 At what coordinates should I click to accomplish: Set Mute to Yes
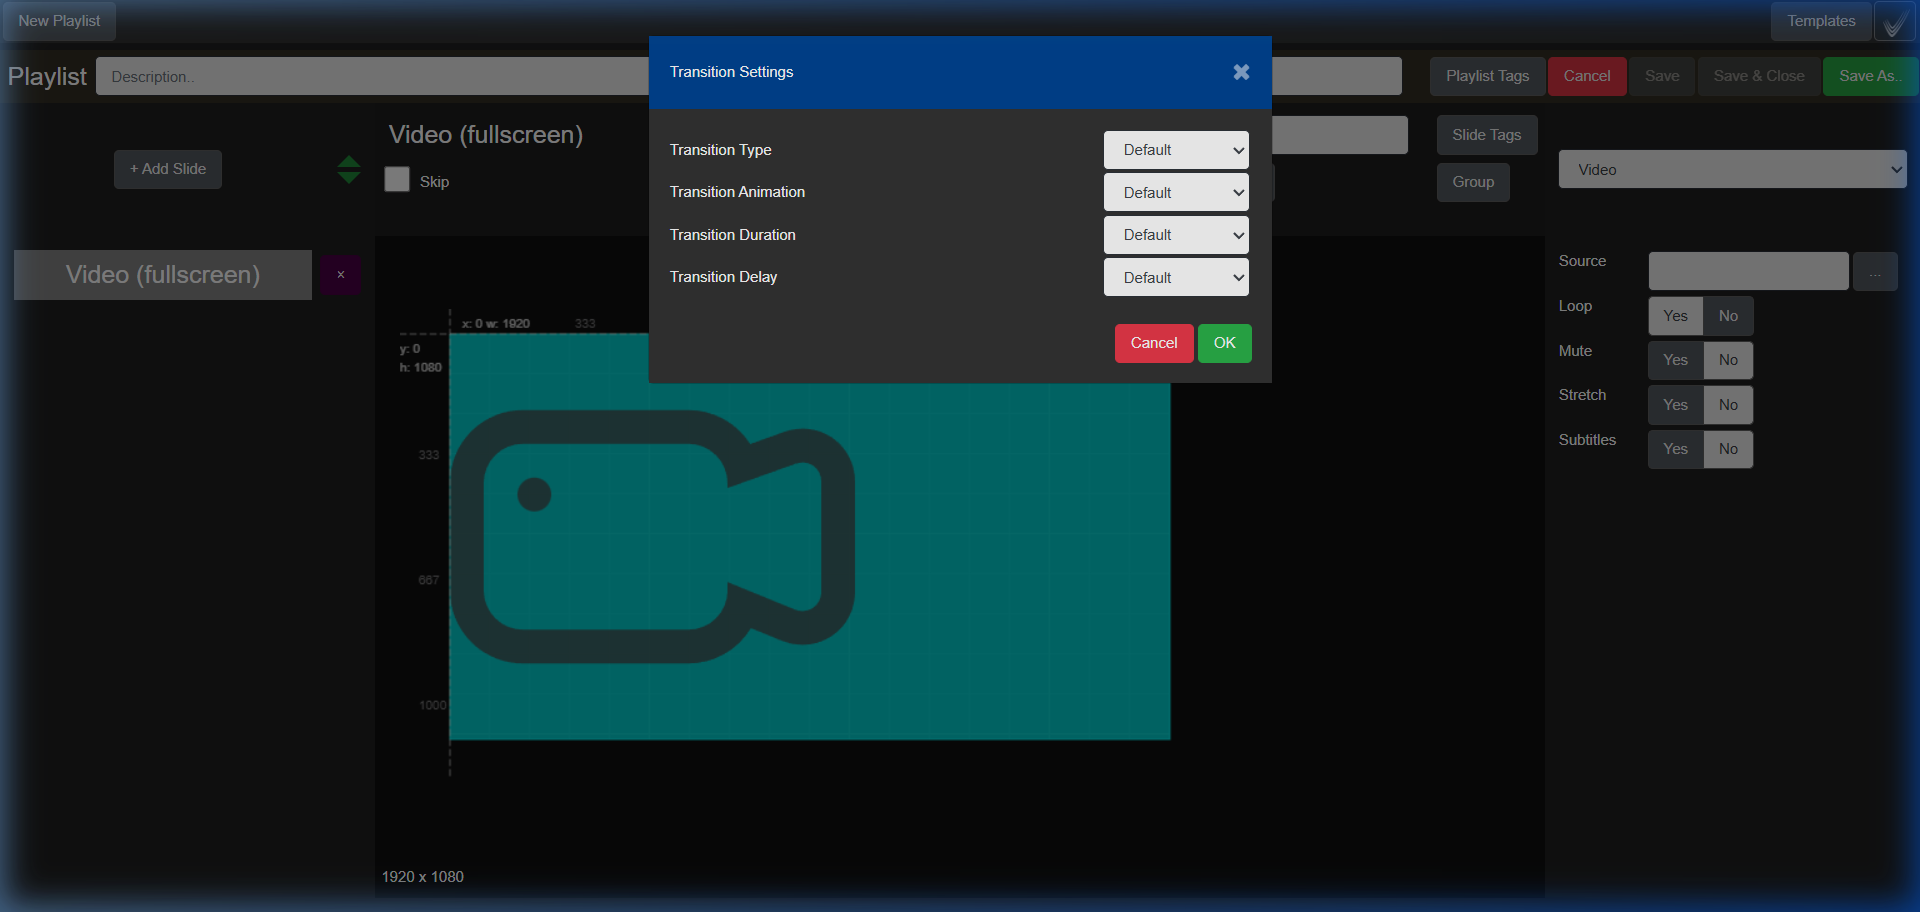(1675, 360)
